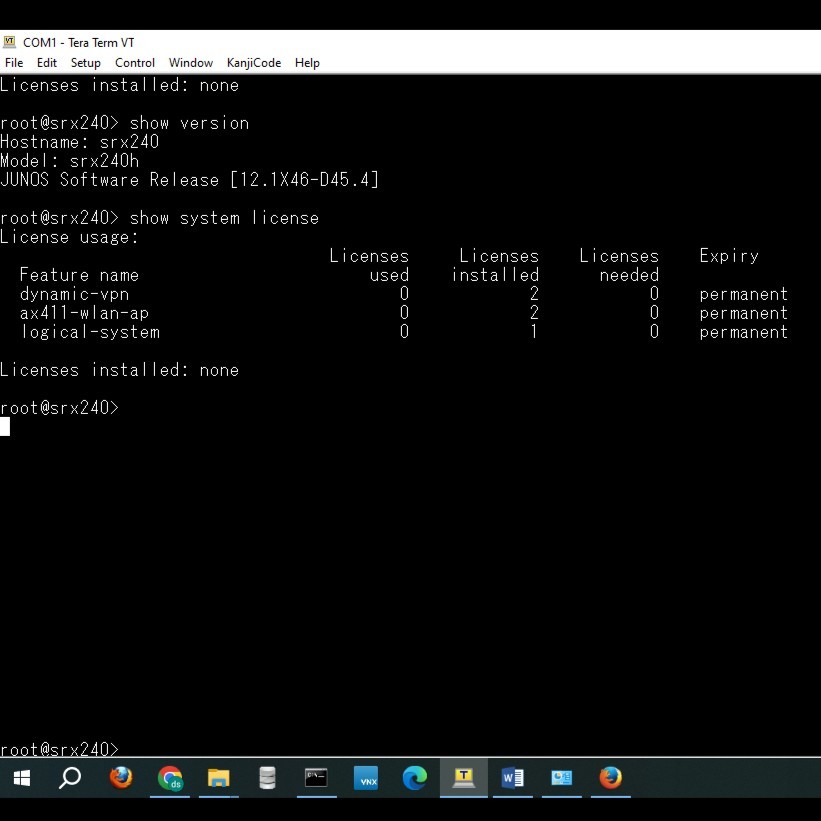Viewport: 821px width, 821px height.
Task: Click JUNOS Software Release version text
Action: click(190, 180)
